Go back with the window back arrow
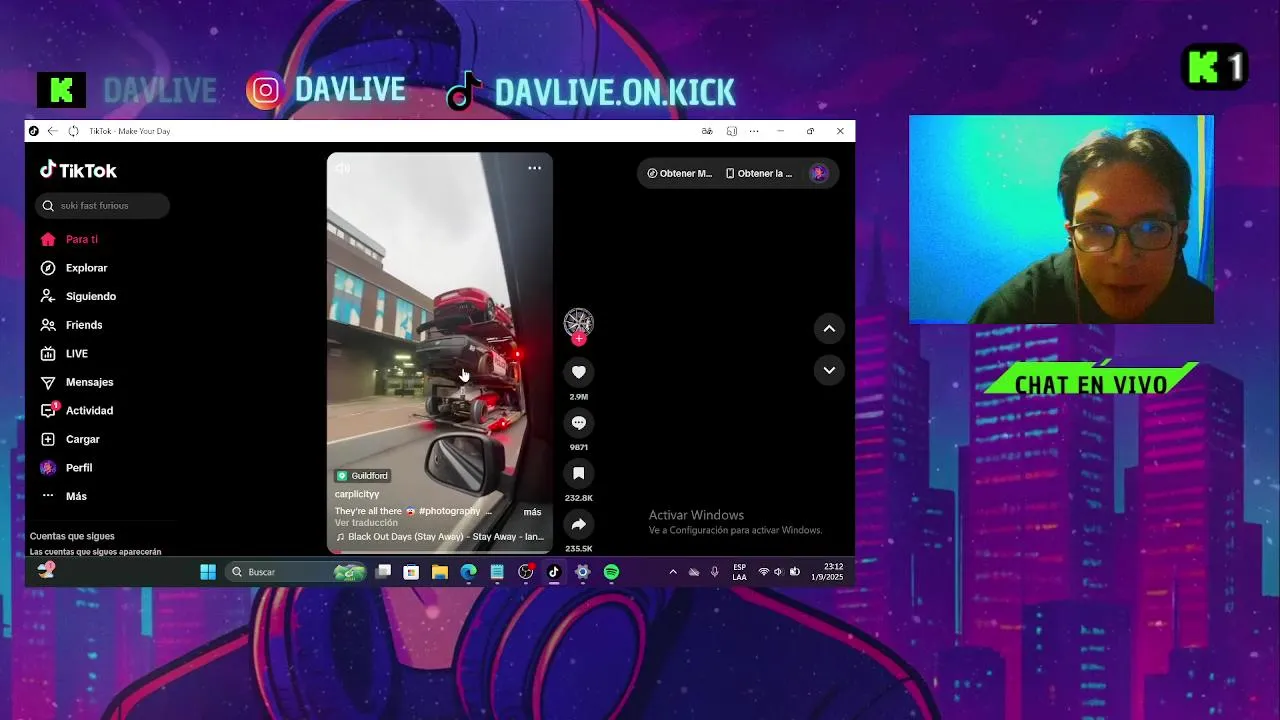1280x720 pixels. [x=53, y=131]
